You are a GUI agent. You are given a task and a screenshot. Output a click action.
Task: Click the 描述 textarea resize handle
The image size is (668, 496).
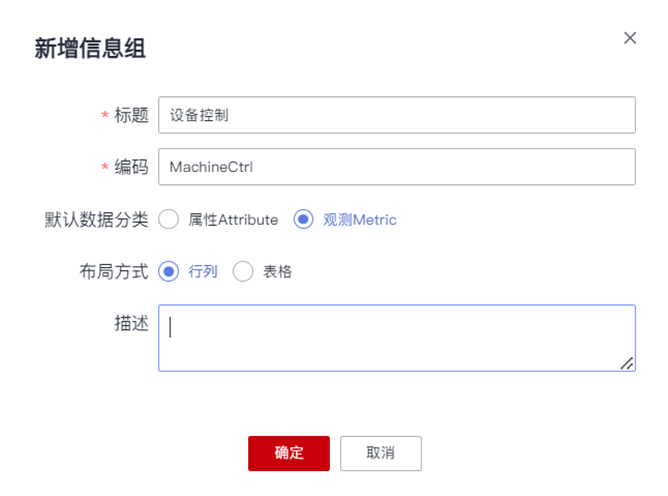point(626,363)
